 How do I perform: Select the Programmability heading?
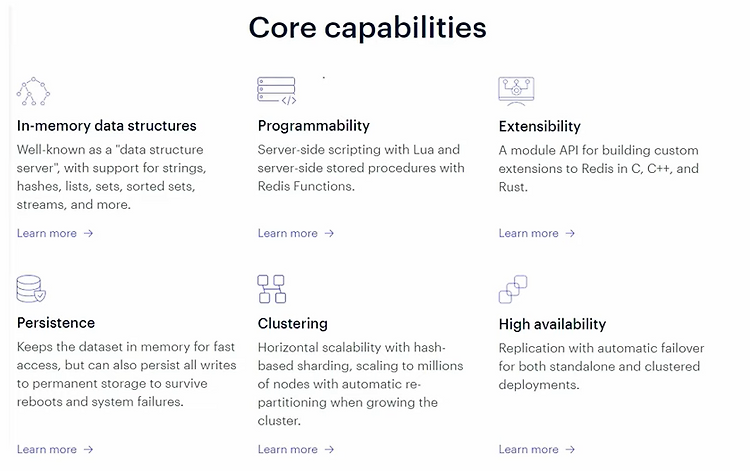coord(314,126)
